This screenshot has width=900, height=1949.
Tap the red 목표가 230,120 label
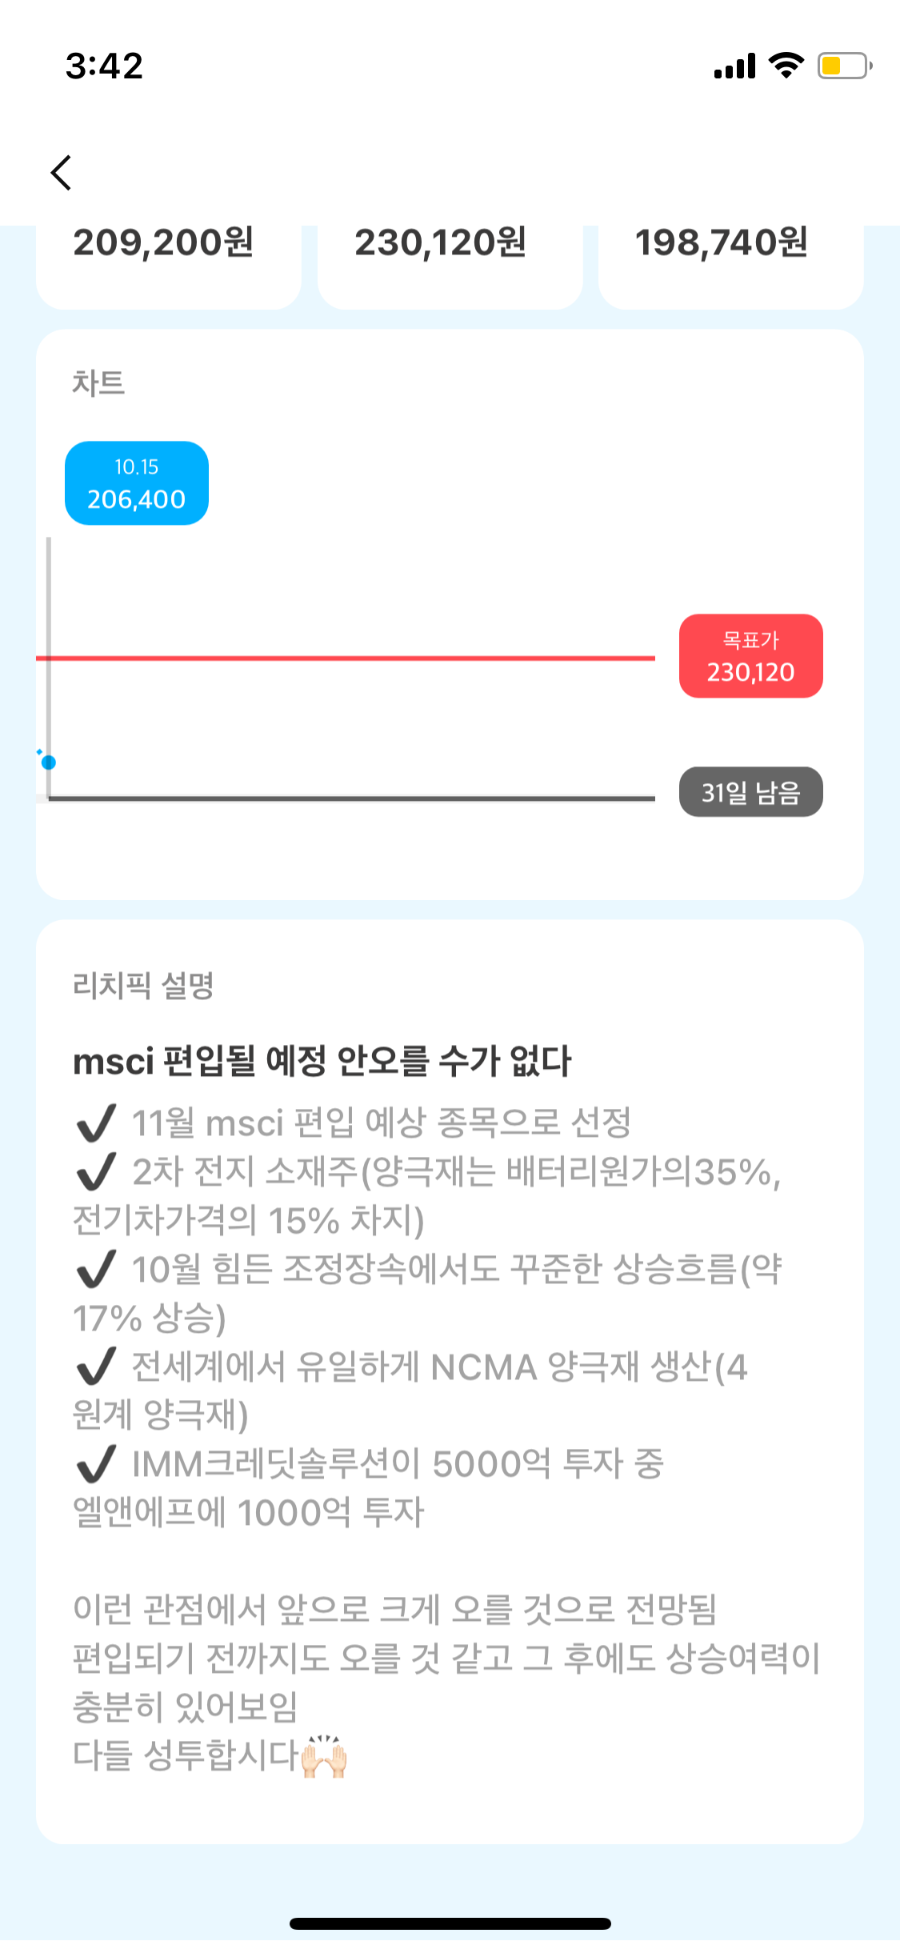[751, 656]
